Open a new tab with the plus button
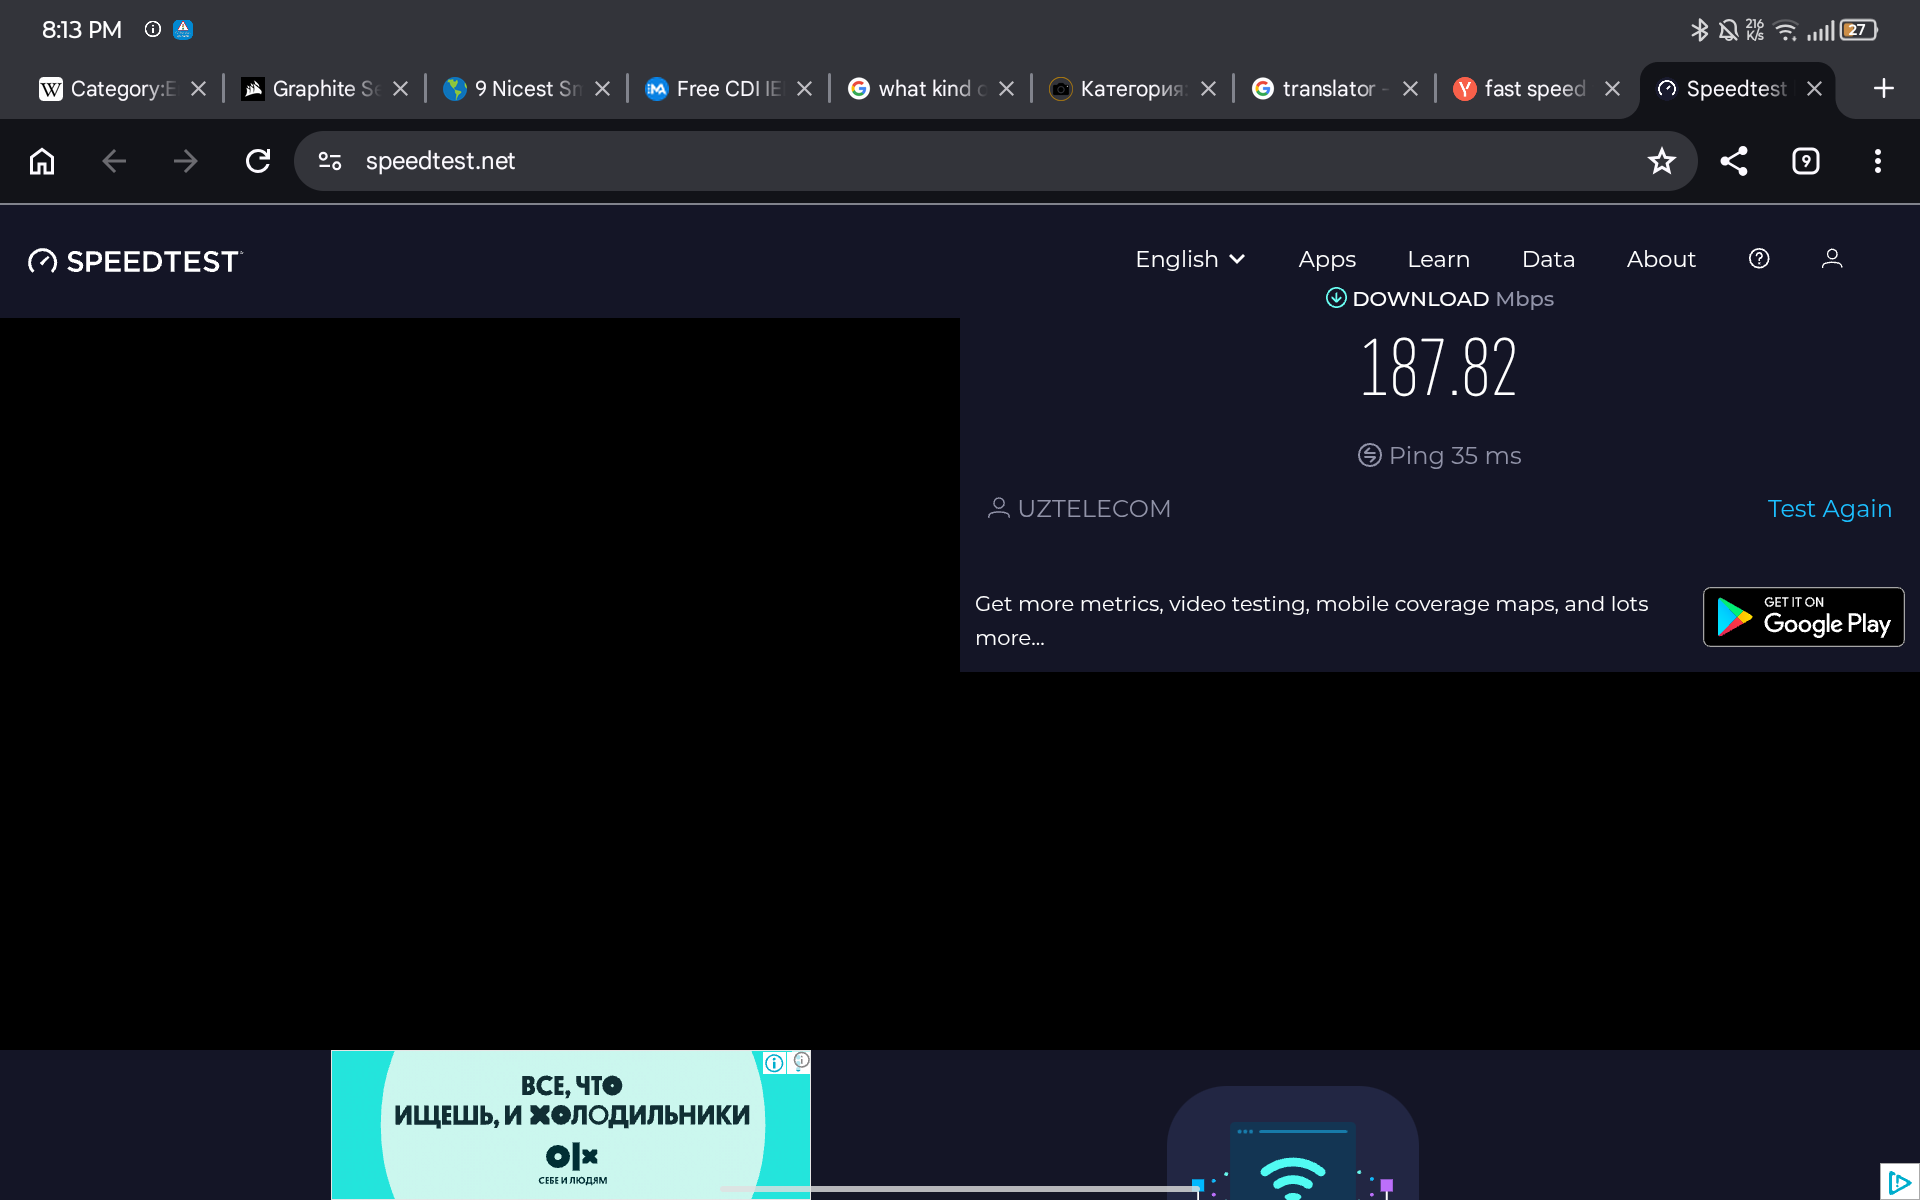Viewport: 1920px width, 1200px height. (1884, 89)
